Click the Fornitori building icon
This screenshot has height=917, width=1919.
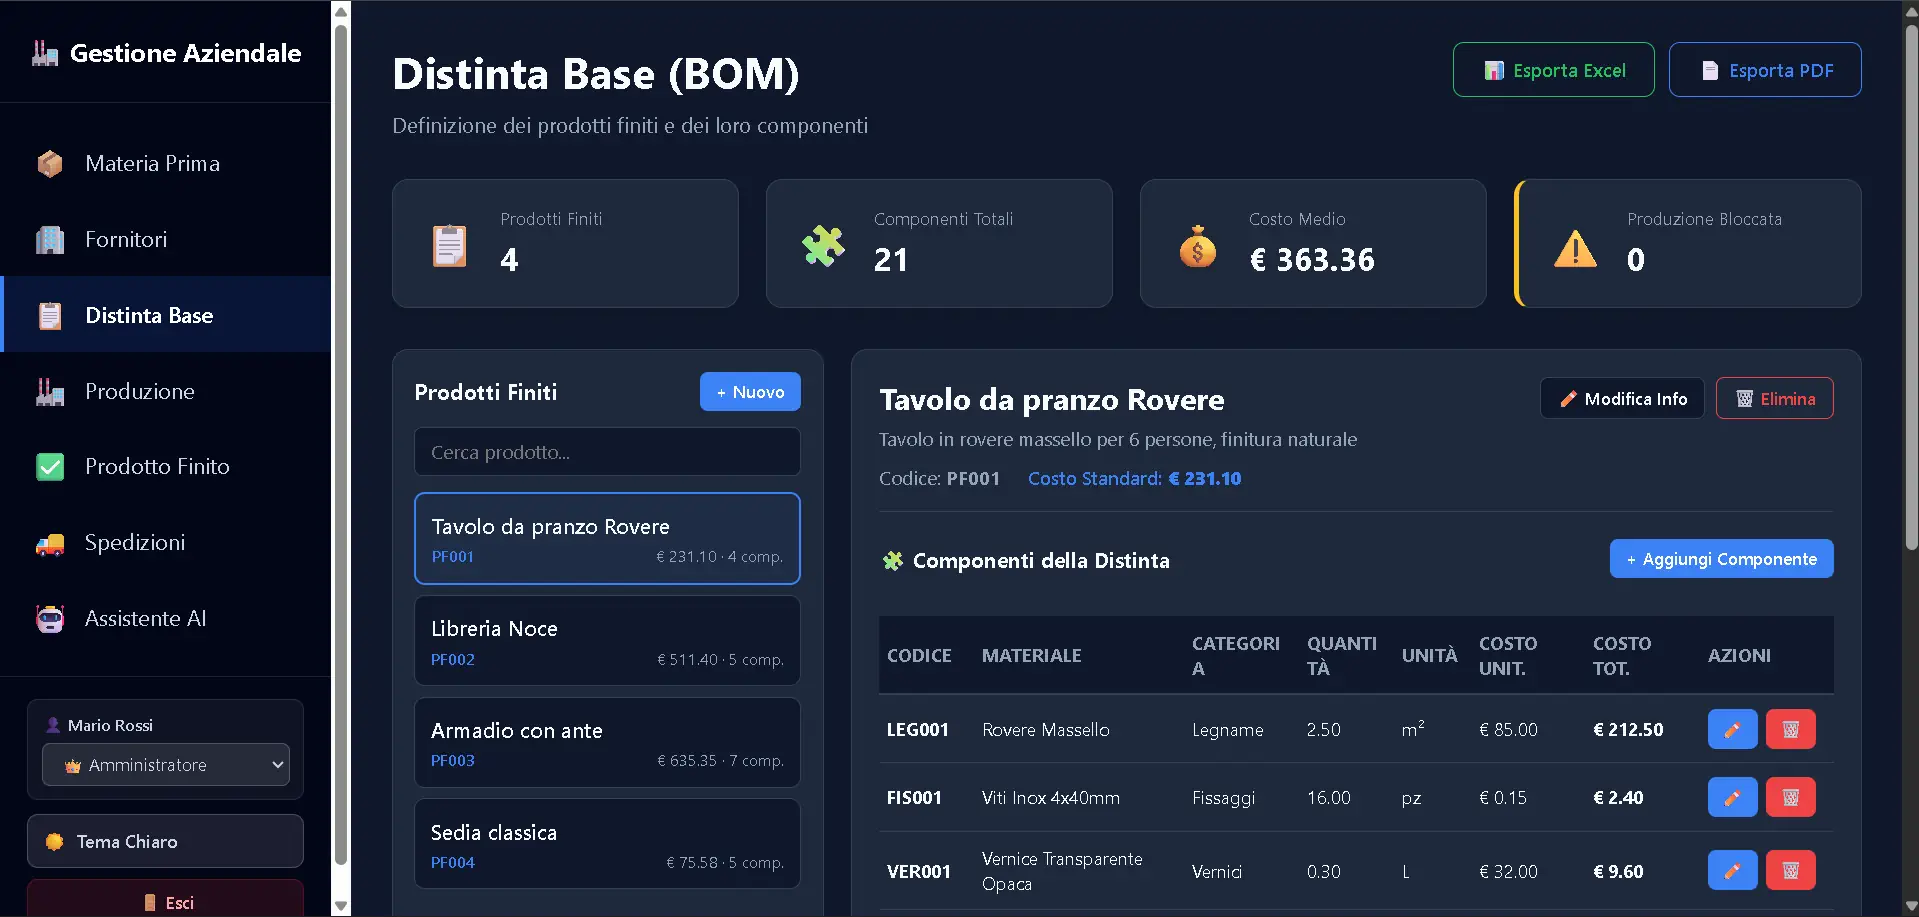50,239
